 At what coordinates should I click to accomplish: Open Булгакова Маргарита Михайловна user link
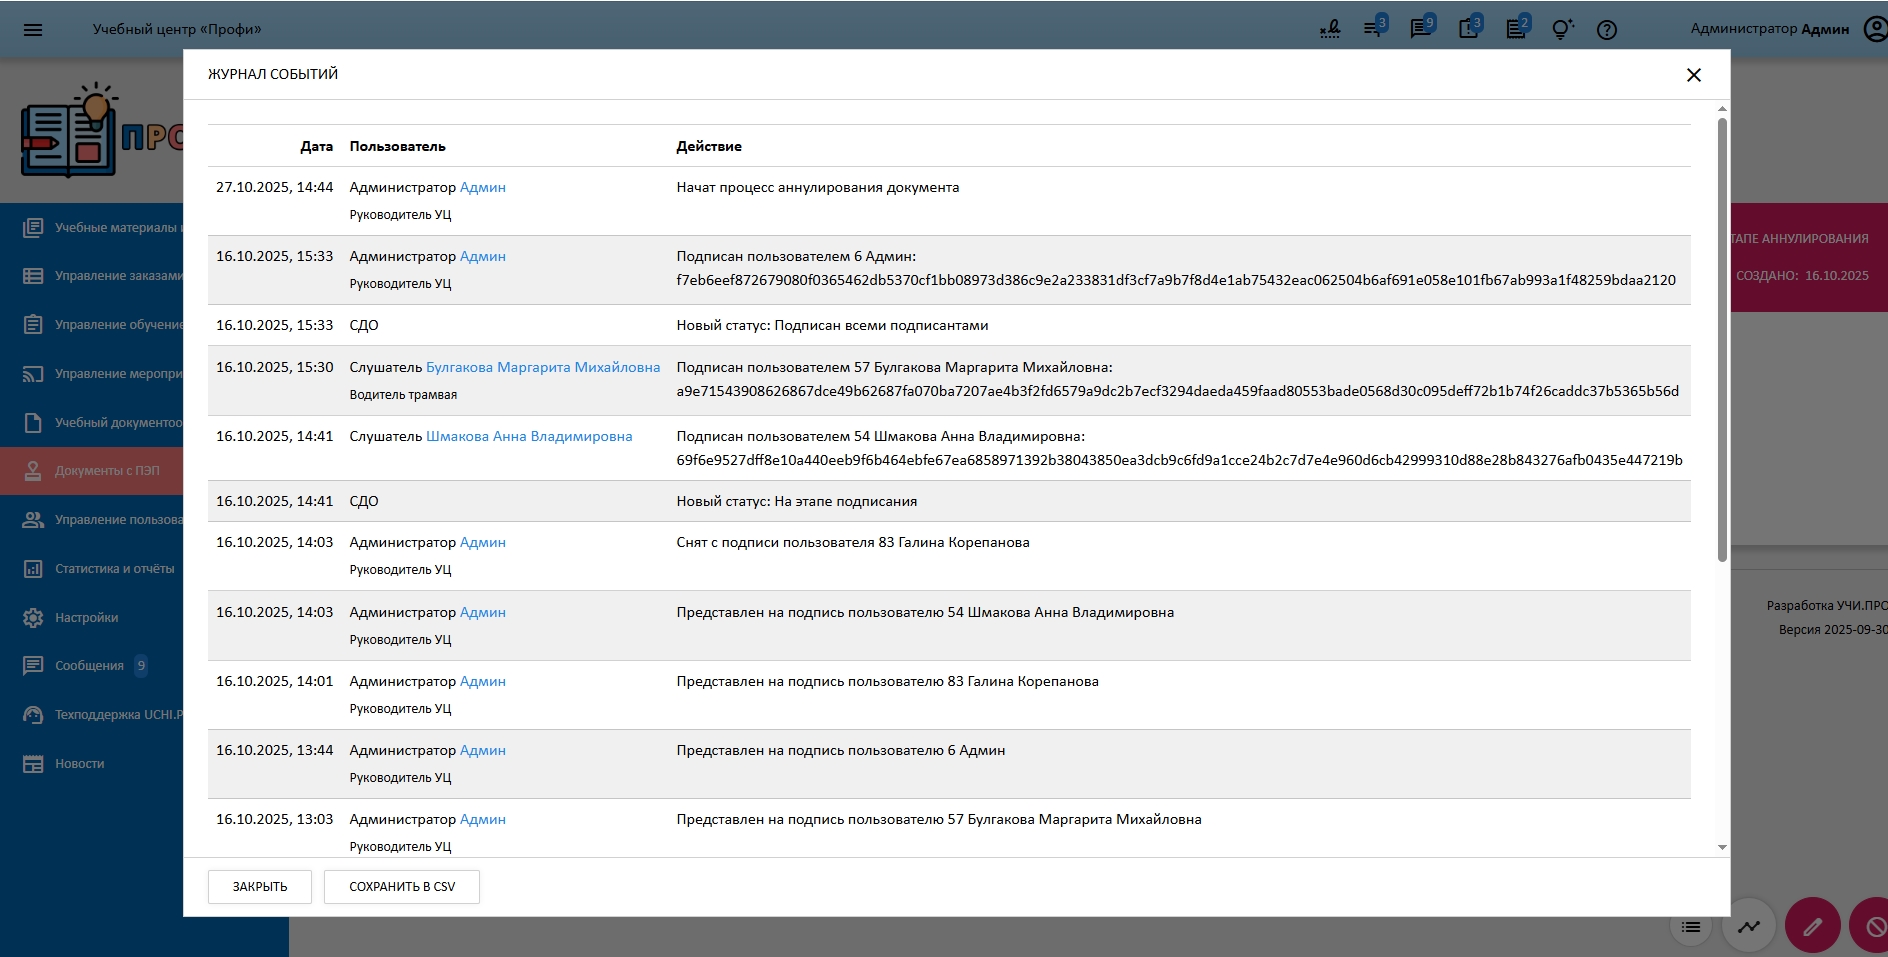point(543,368)
